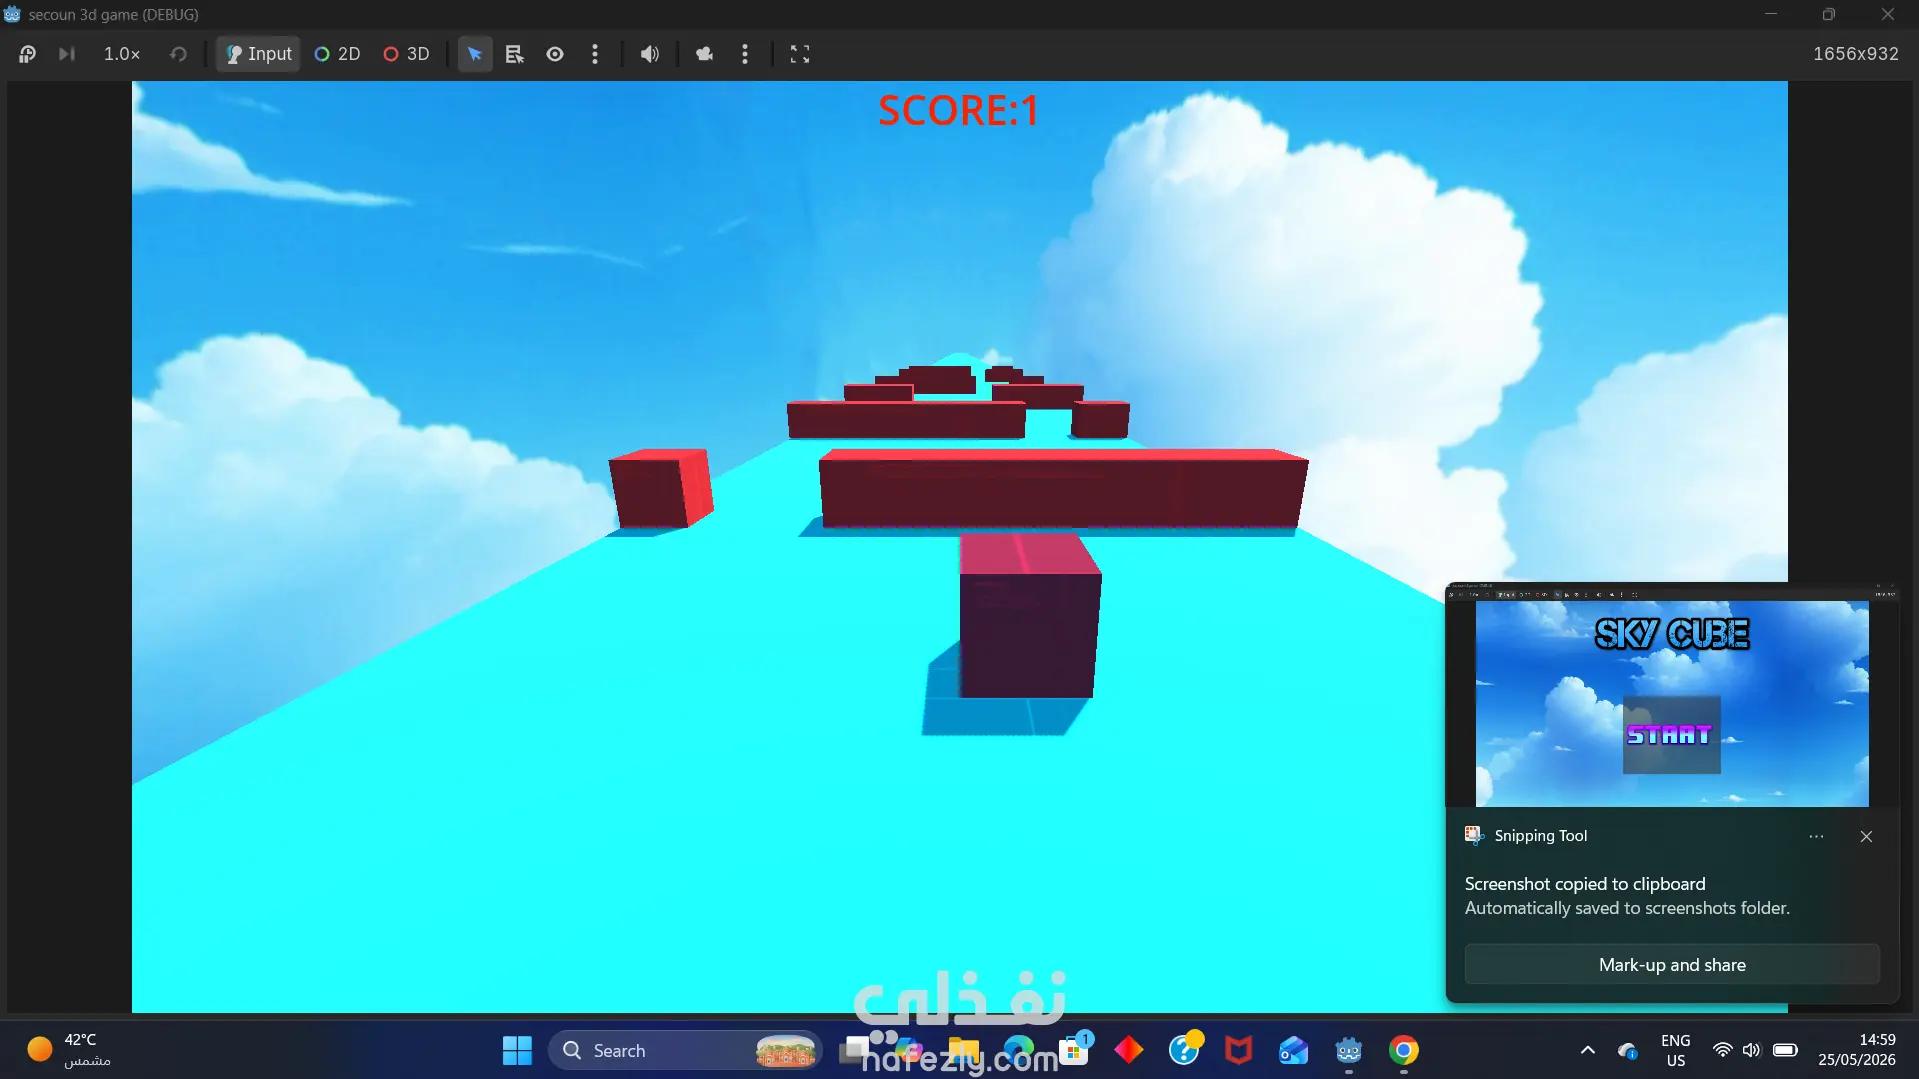Image resolution: width=1919 pixels, height=1079 pixels.
Task: Dismiss the Snipping Tool notification
Action: click(1866, 836)
